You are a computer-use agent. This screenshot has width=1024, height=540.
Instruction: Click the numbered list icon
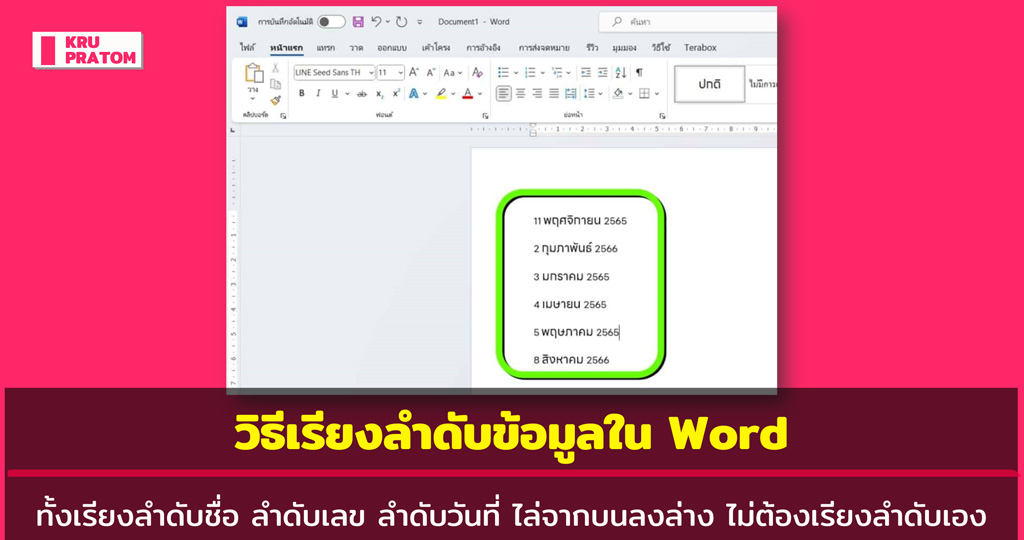530,72
